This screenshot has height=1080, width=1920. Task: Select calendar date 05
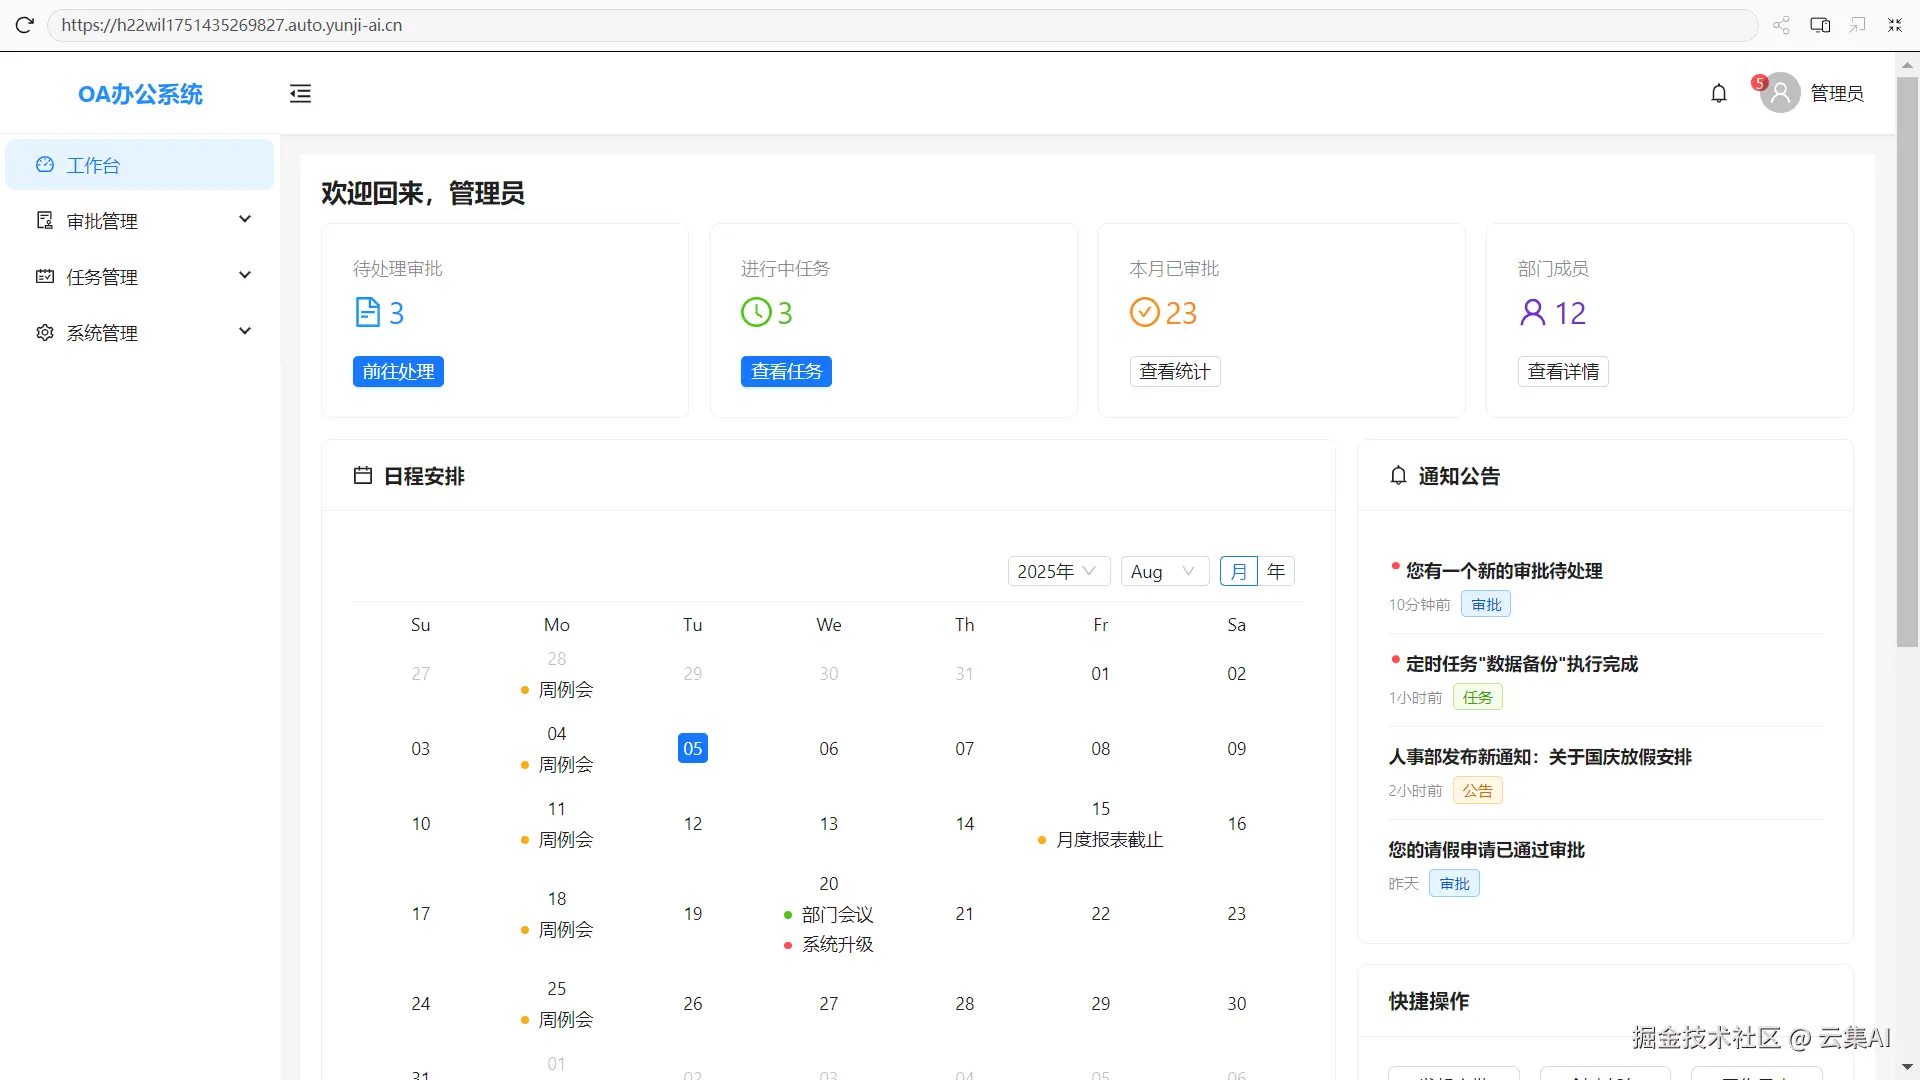point(692,748)
